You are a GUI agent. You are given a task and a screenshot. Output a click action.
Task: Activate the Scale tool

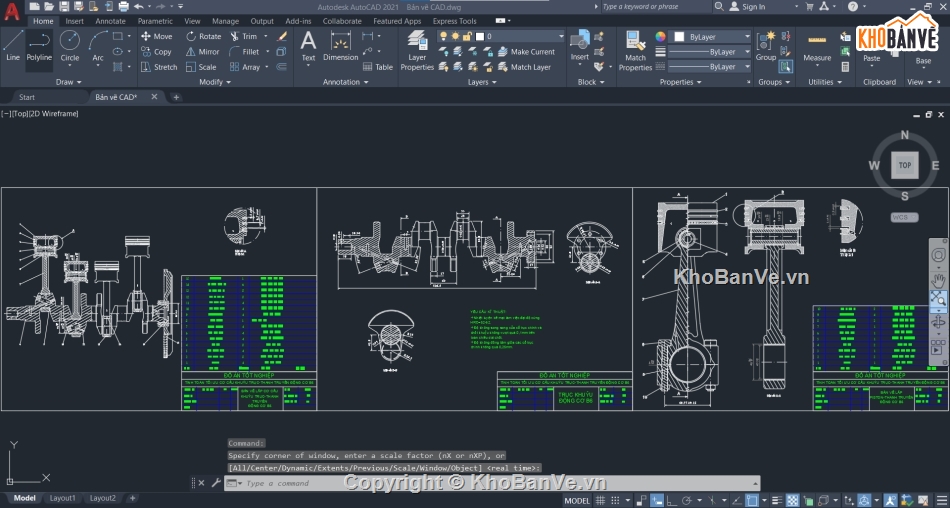pyautogui.click(x=201, y=67)
